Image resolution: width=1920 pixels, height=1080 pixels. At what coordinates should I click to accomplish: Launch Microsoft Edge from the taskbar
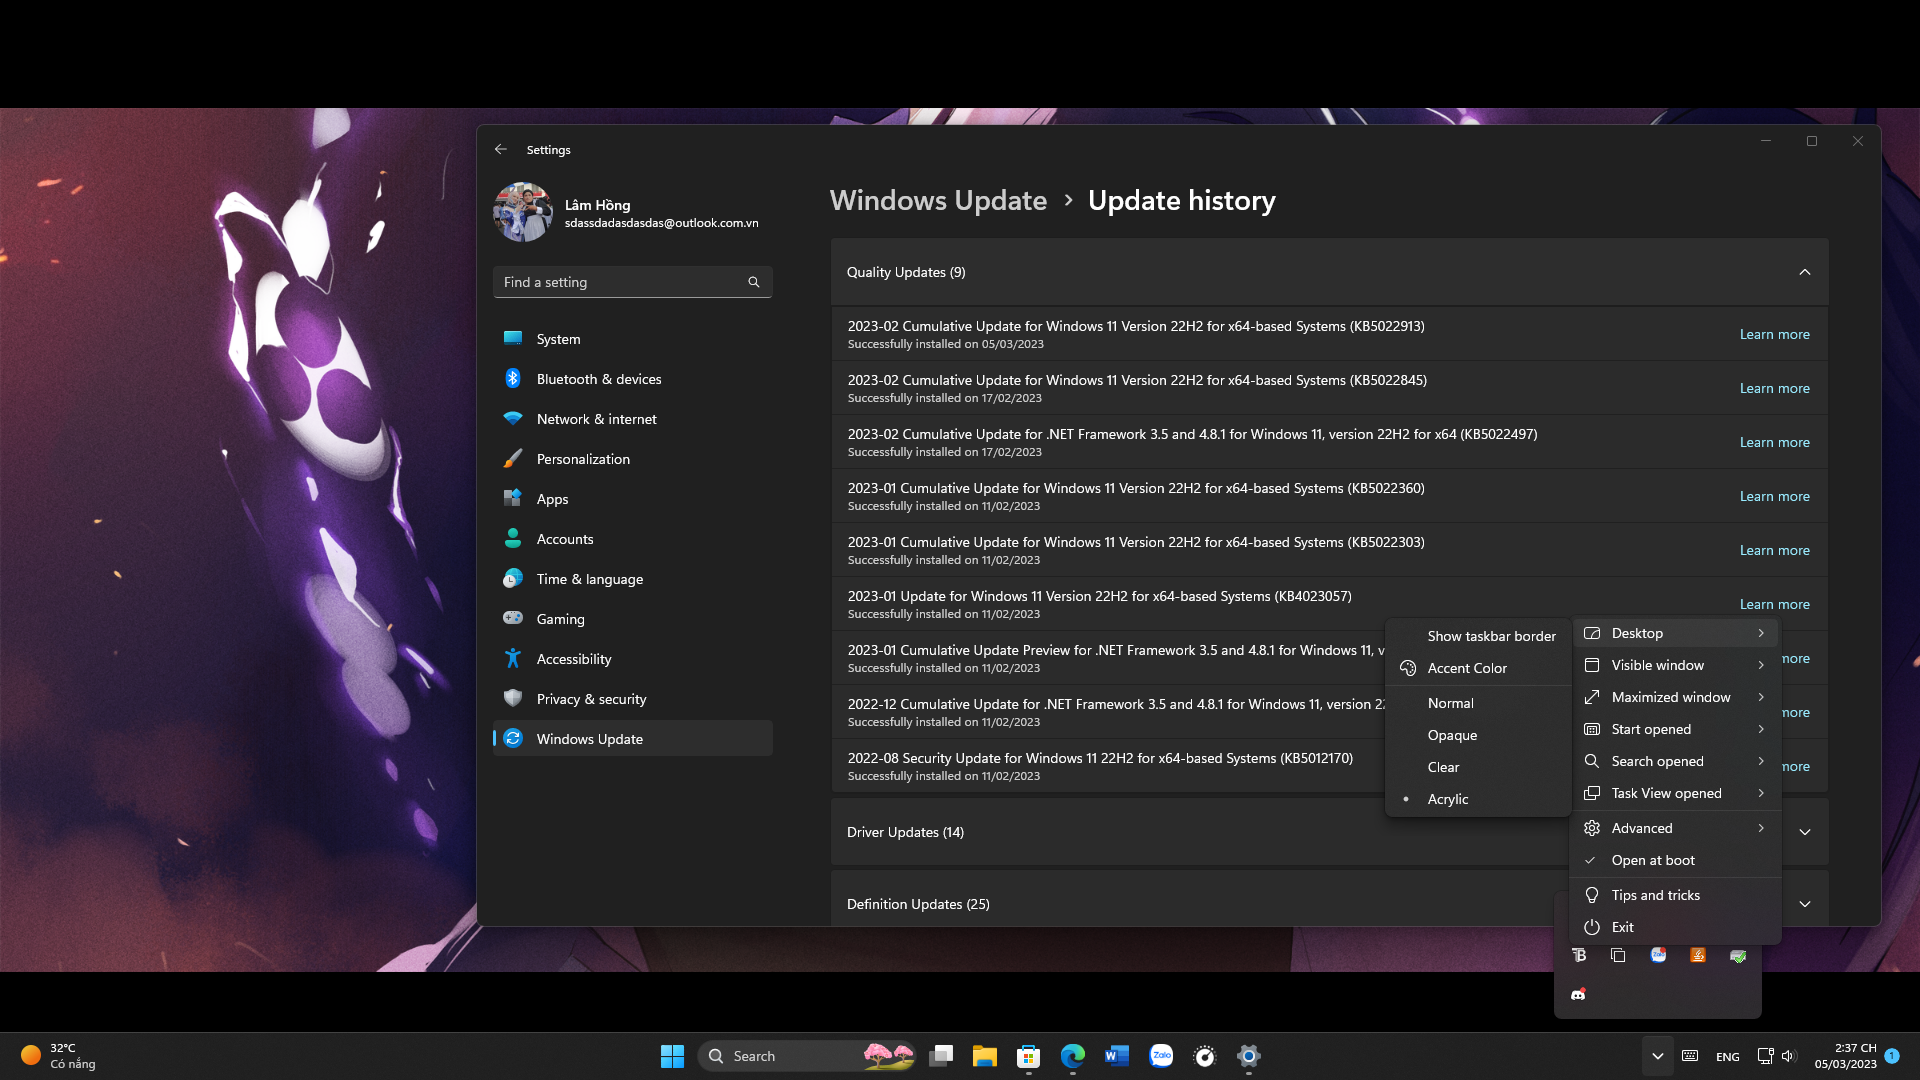click(1075, 1056)
